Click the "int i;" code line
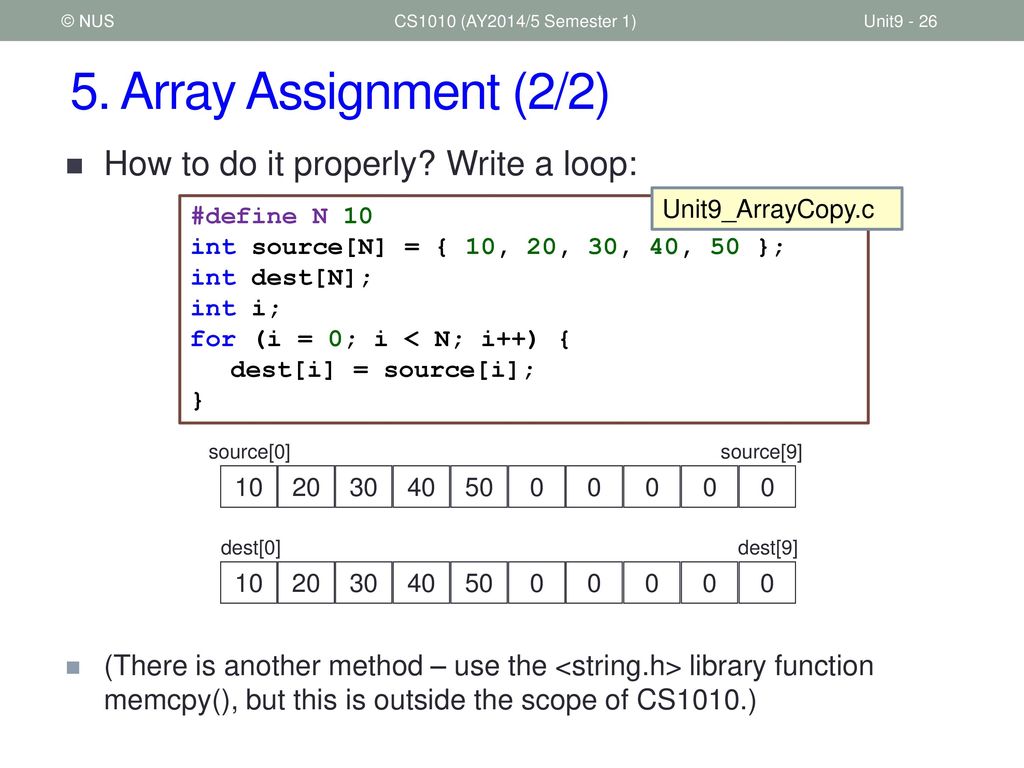 [235, 308]
